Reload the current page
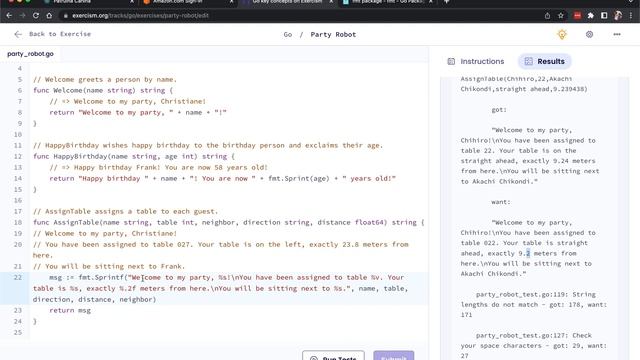 click(x=36, y=16)
